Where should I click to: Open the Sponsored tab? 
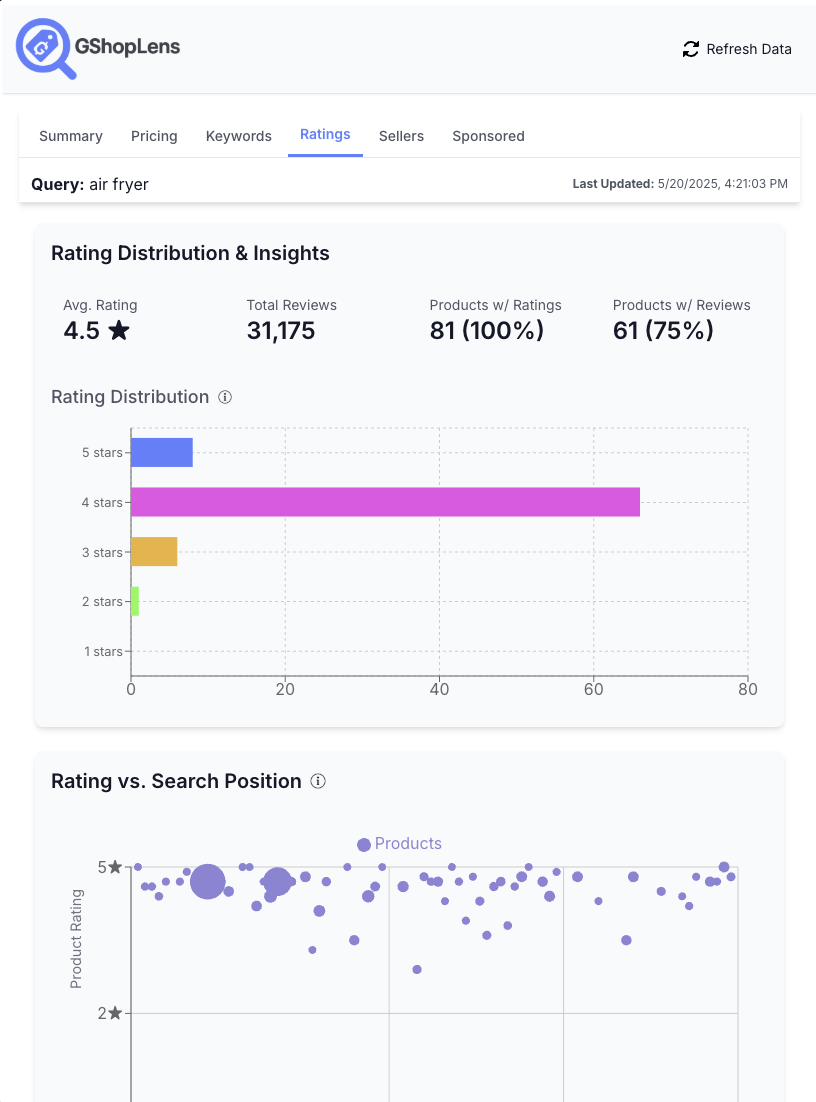click(488, 136)
